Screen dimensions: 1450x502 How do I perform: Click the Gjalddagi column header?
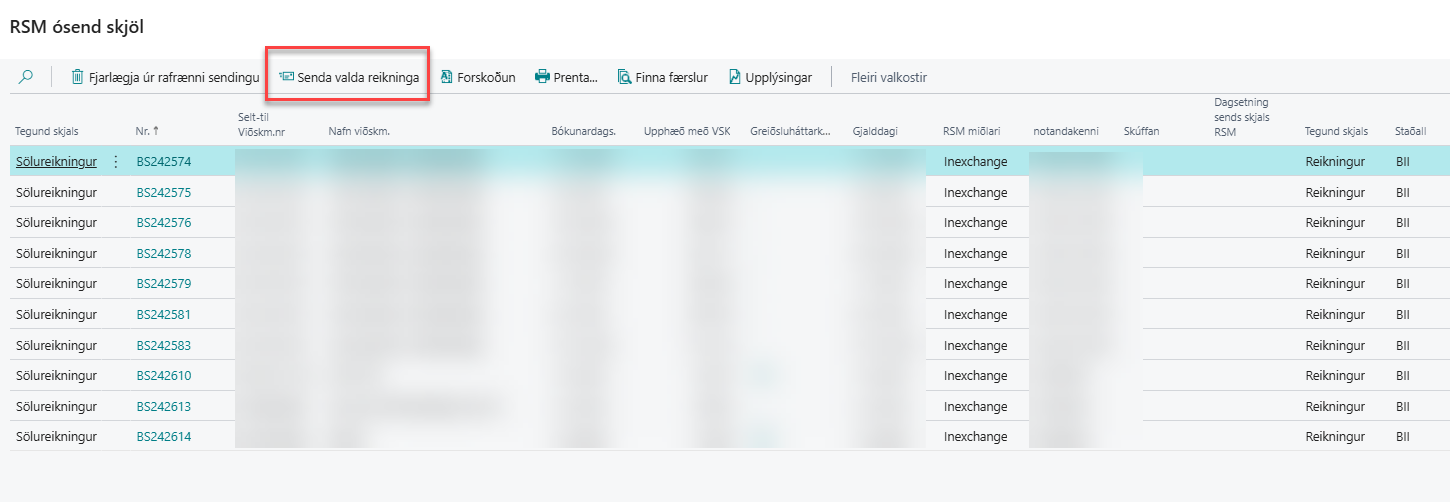click(875, 132)
